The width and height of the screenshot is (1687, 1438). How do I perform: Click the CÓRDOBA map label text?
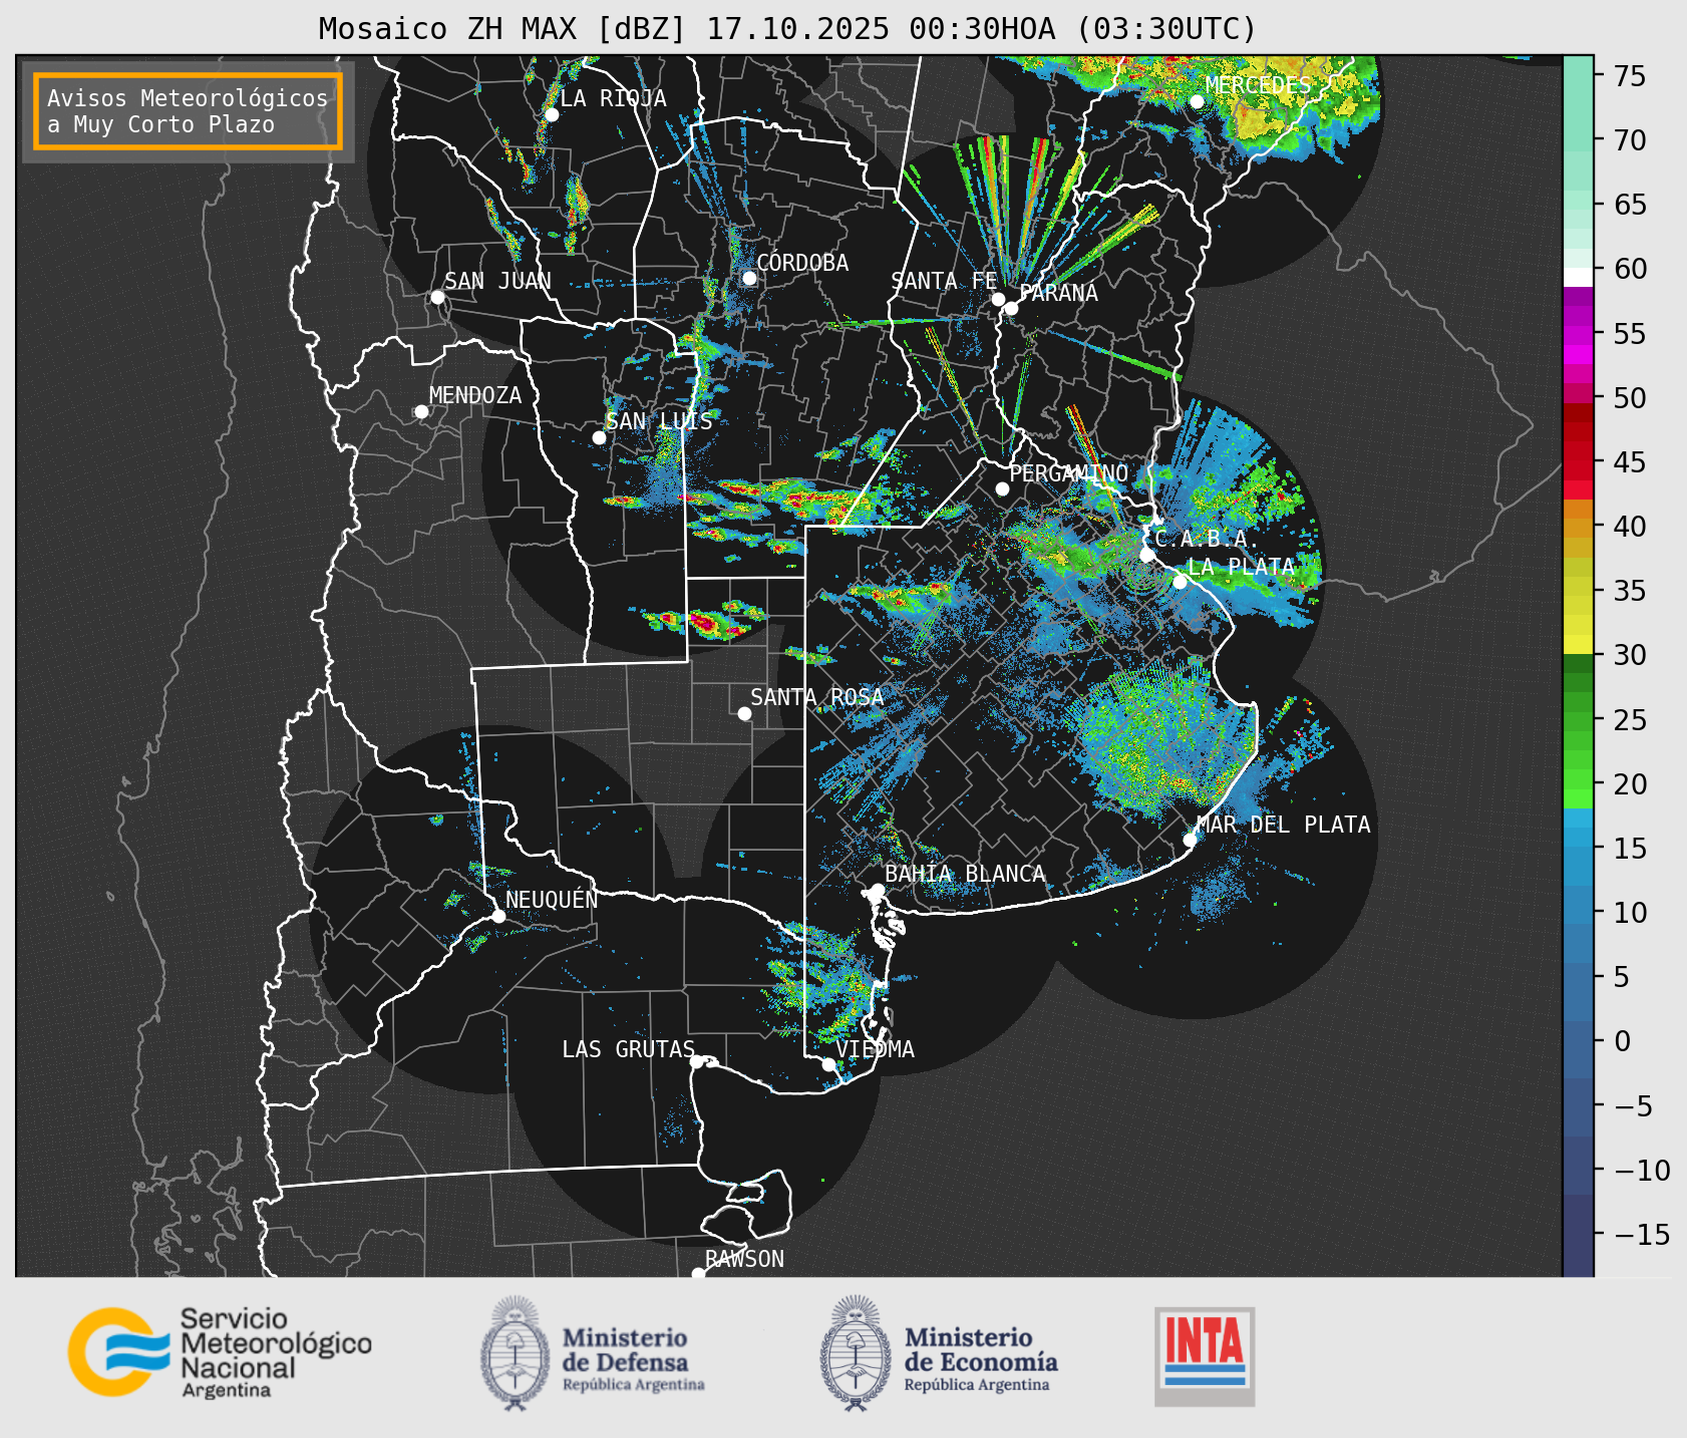pyautogui.click(x=802, y=263)
